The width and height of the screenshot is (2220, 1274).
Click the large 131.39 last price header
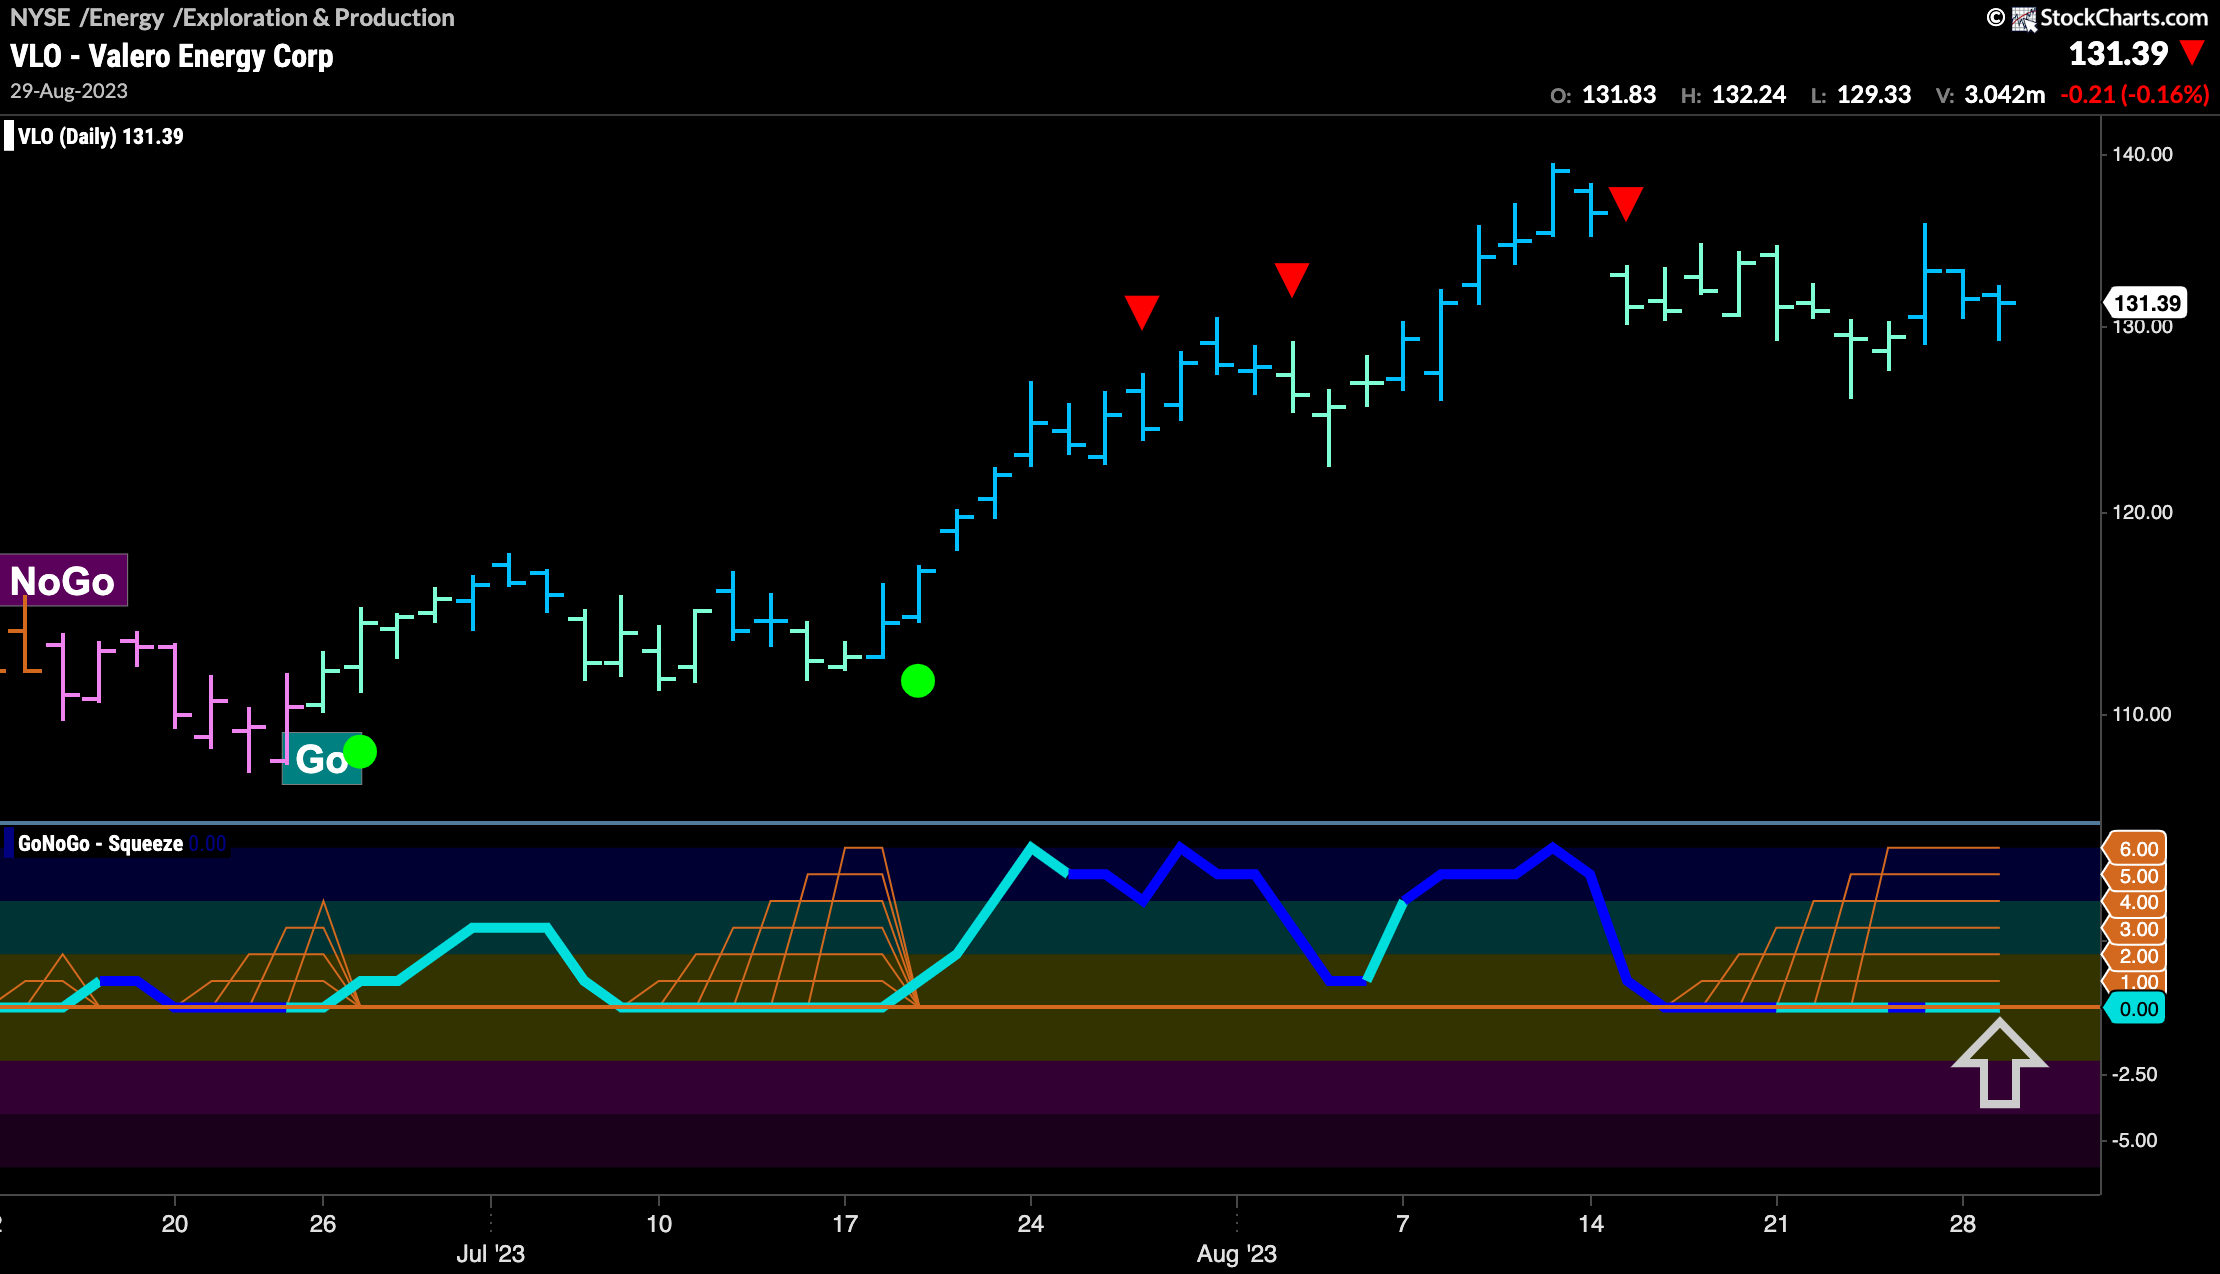(x=2118, y=53)
